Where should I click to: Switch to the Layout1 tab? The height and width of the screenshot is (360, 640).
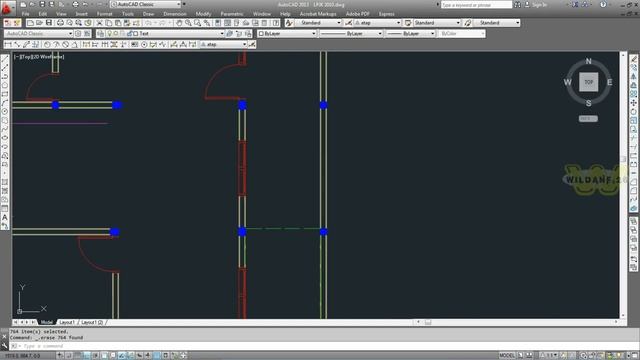tap(67, 322)
